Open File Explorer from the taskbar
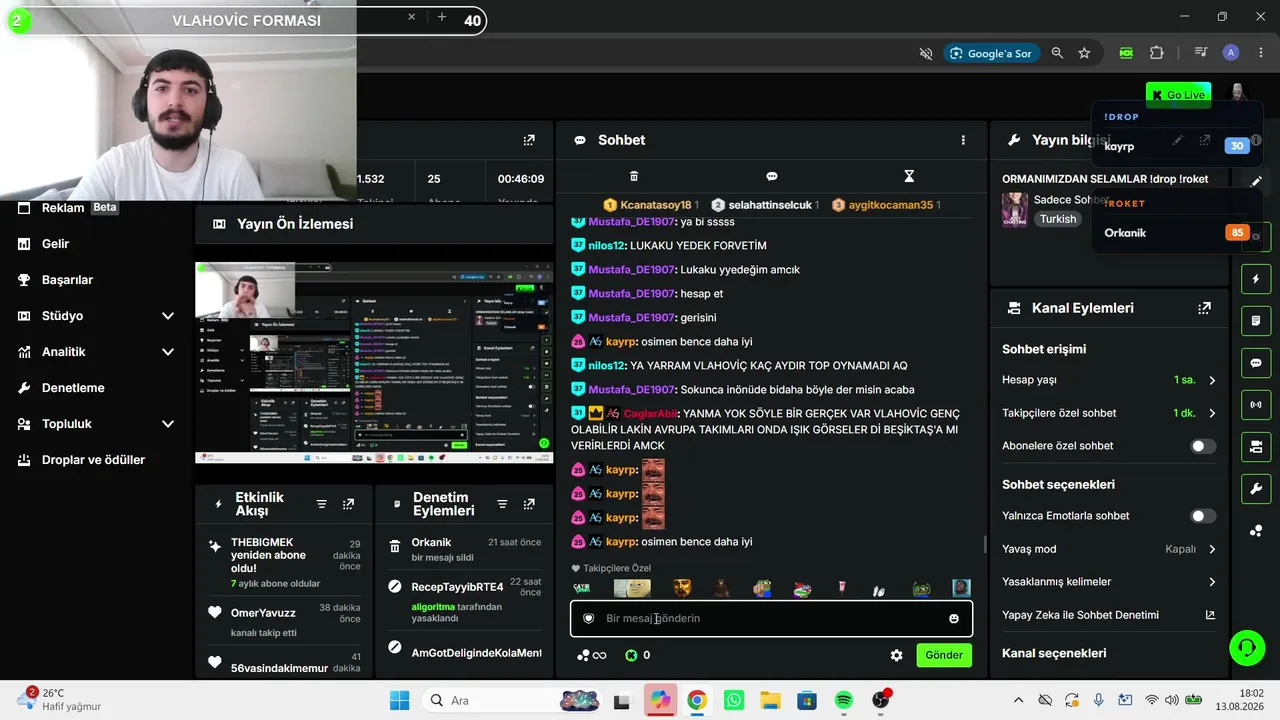This screenshot has width=1280, height=720. [769, 700]
